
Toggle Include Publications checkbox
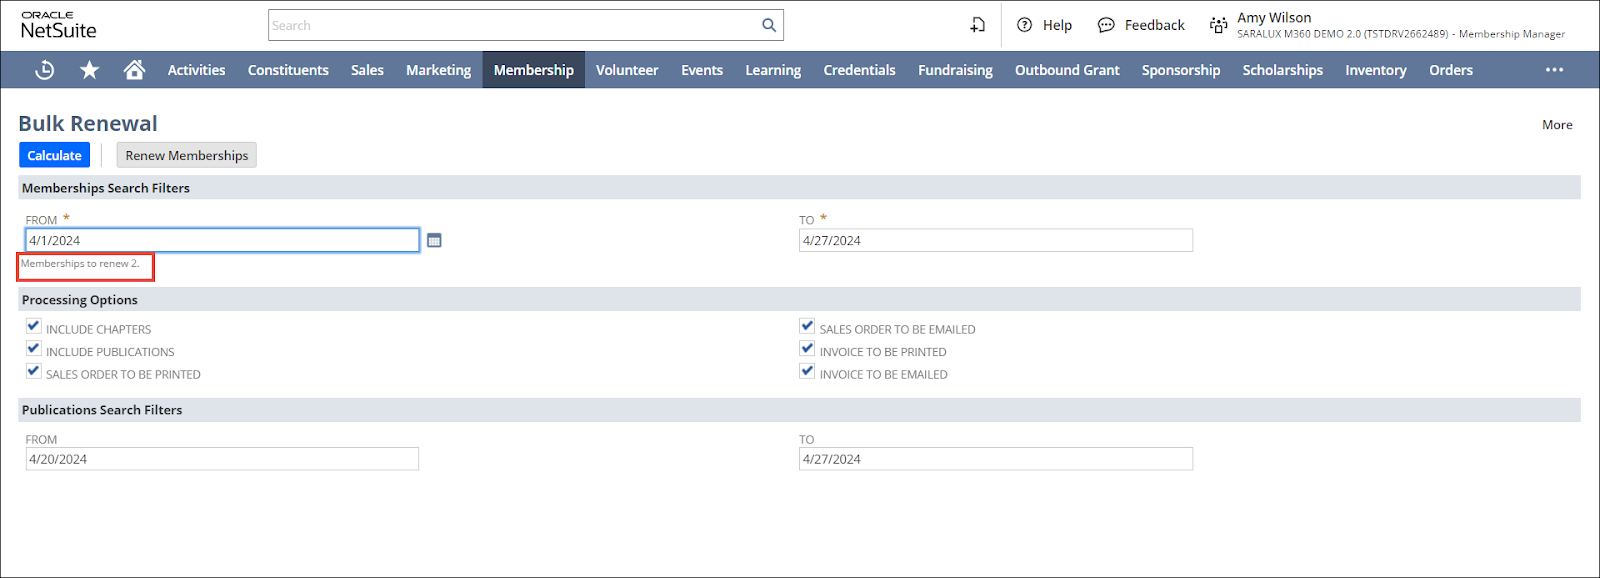click(x=34, y=349)
